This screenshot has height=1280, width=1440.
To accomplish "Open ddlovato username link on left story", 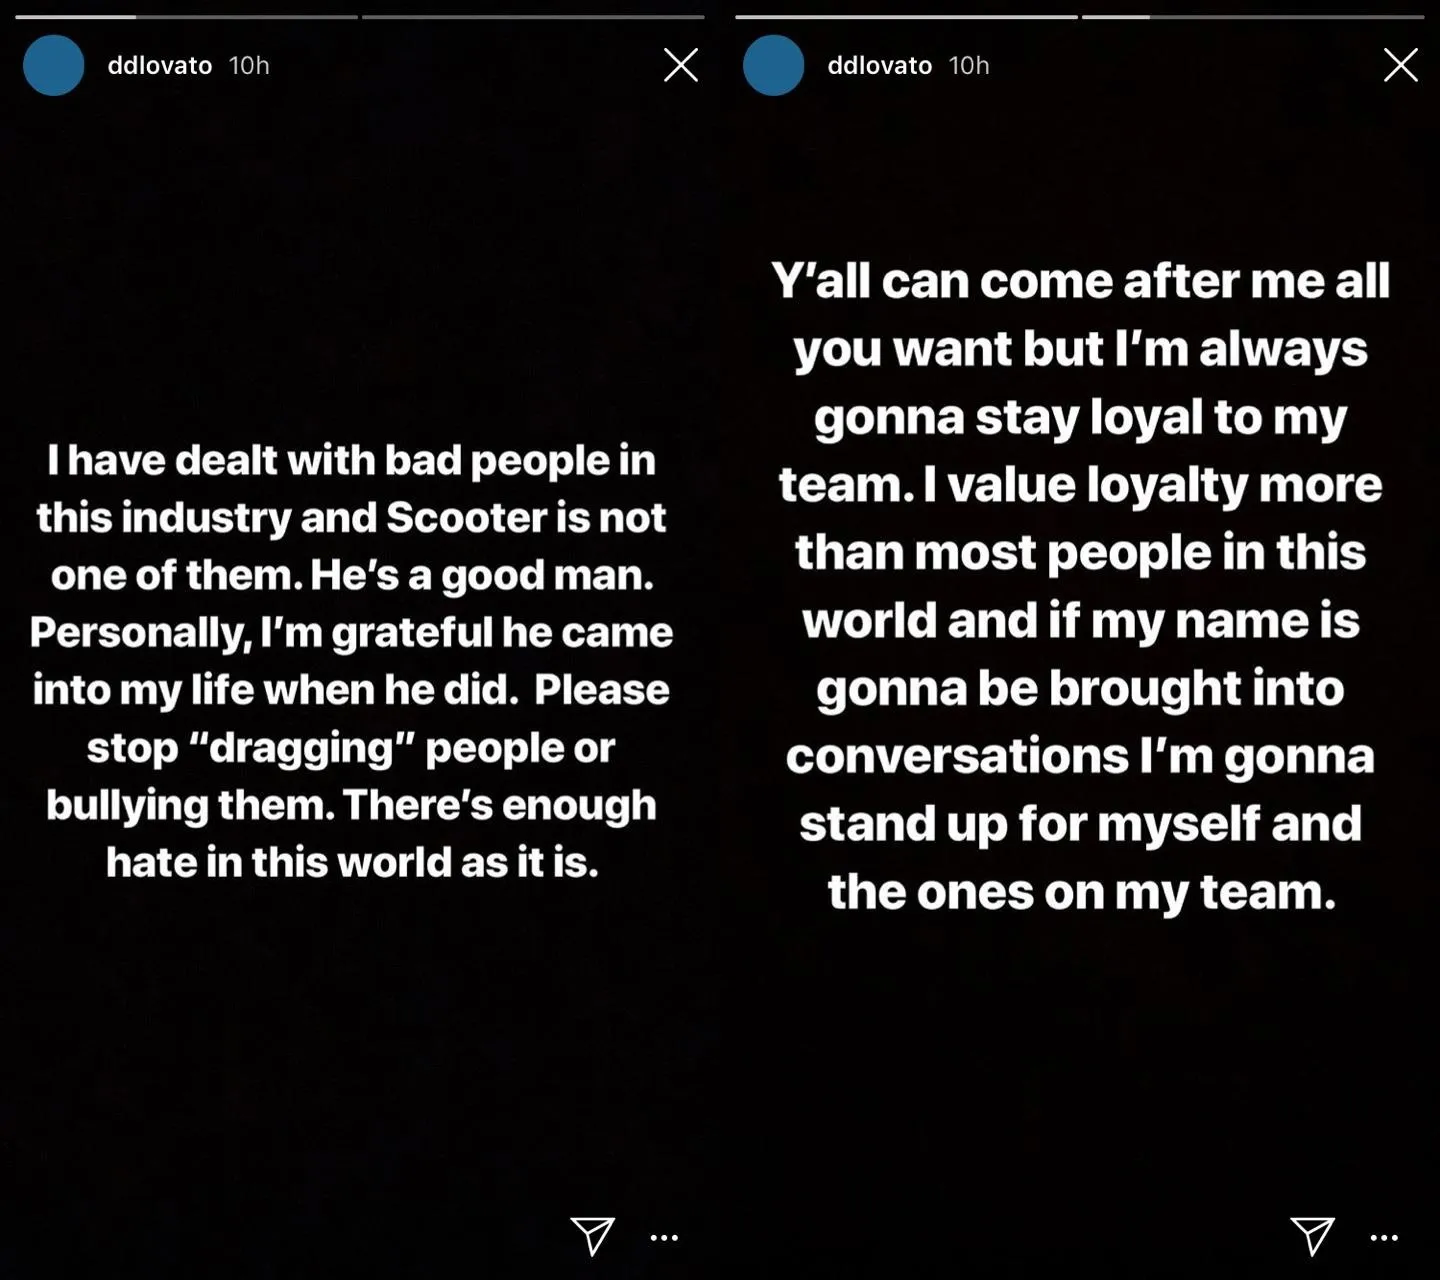I will (160, 65).
